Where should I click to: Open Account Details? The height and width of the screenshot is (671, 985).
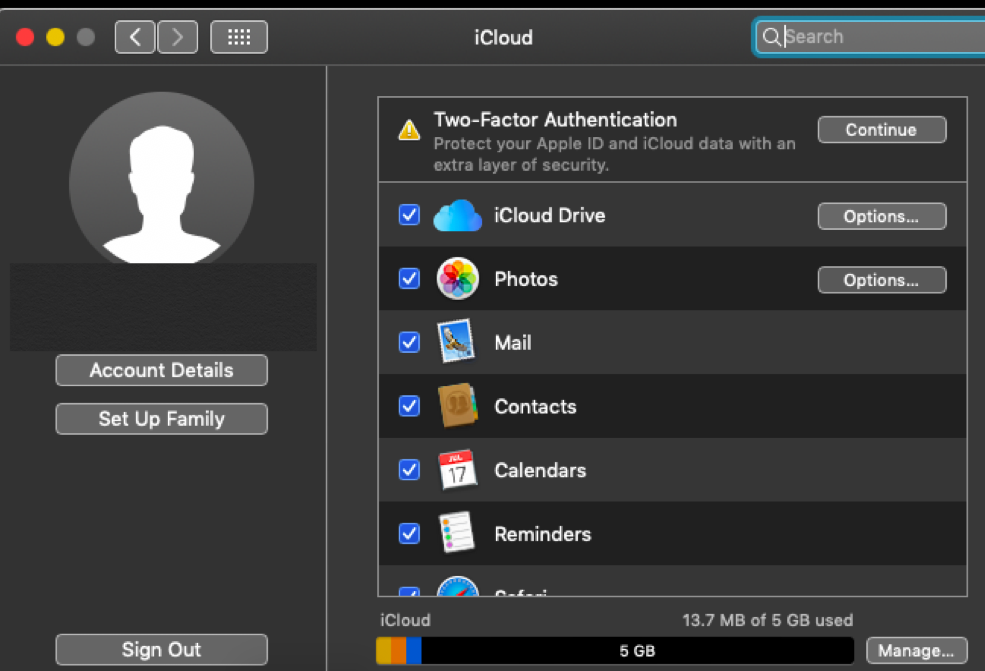161,370
